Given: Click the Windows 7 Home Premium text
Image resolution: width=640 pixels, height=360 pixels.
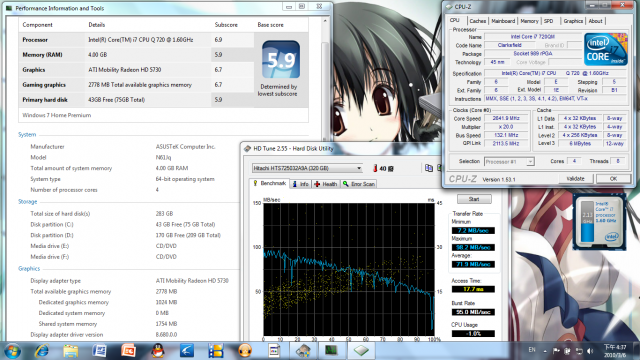Looking at the screenshot, I should [x=57, y=115].
